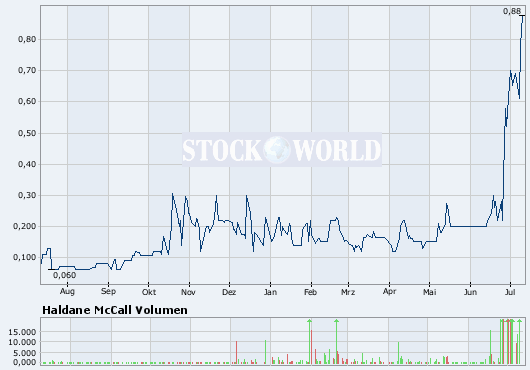Click the Nov month label
Viewport: 530px width, 370px height.
[x=188, y=292]
